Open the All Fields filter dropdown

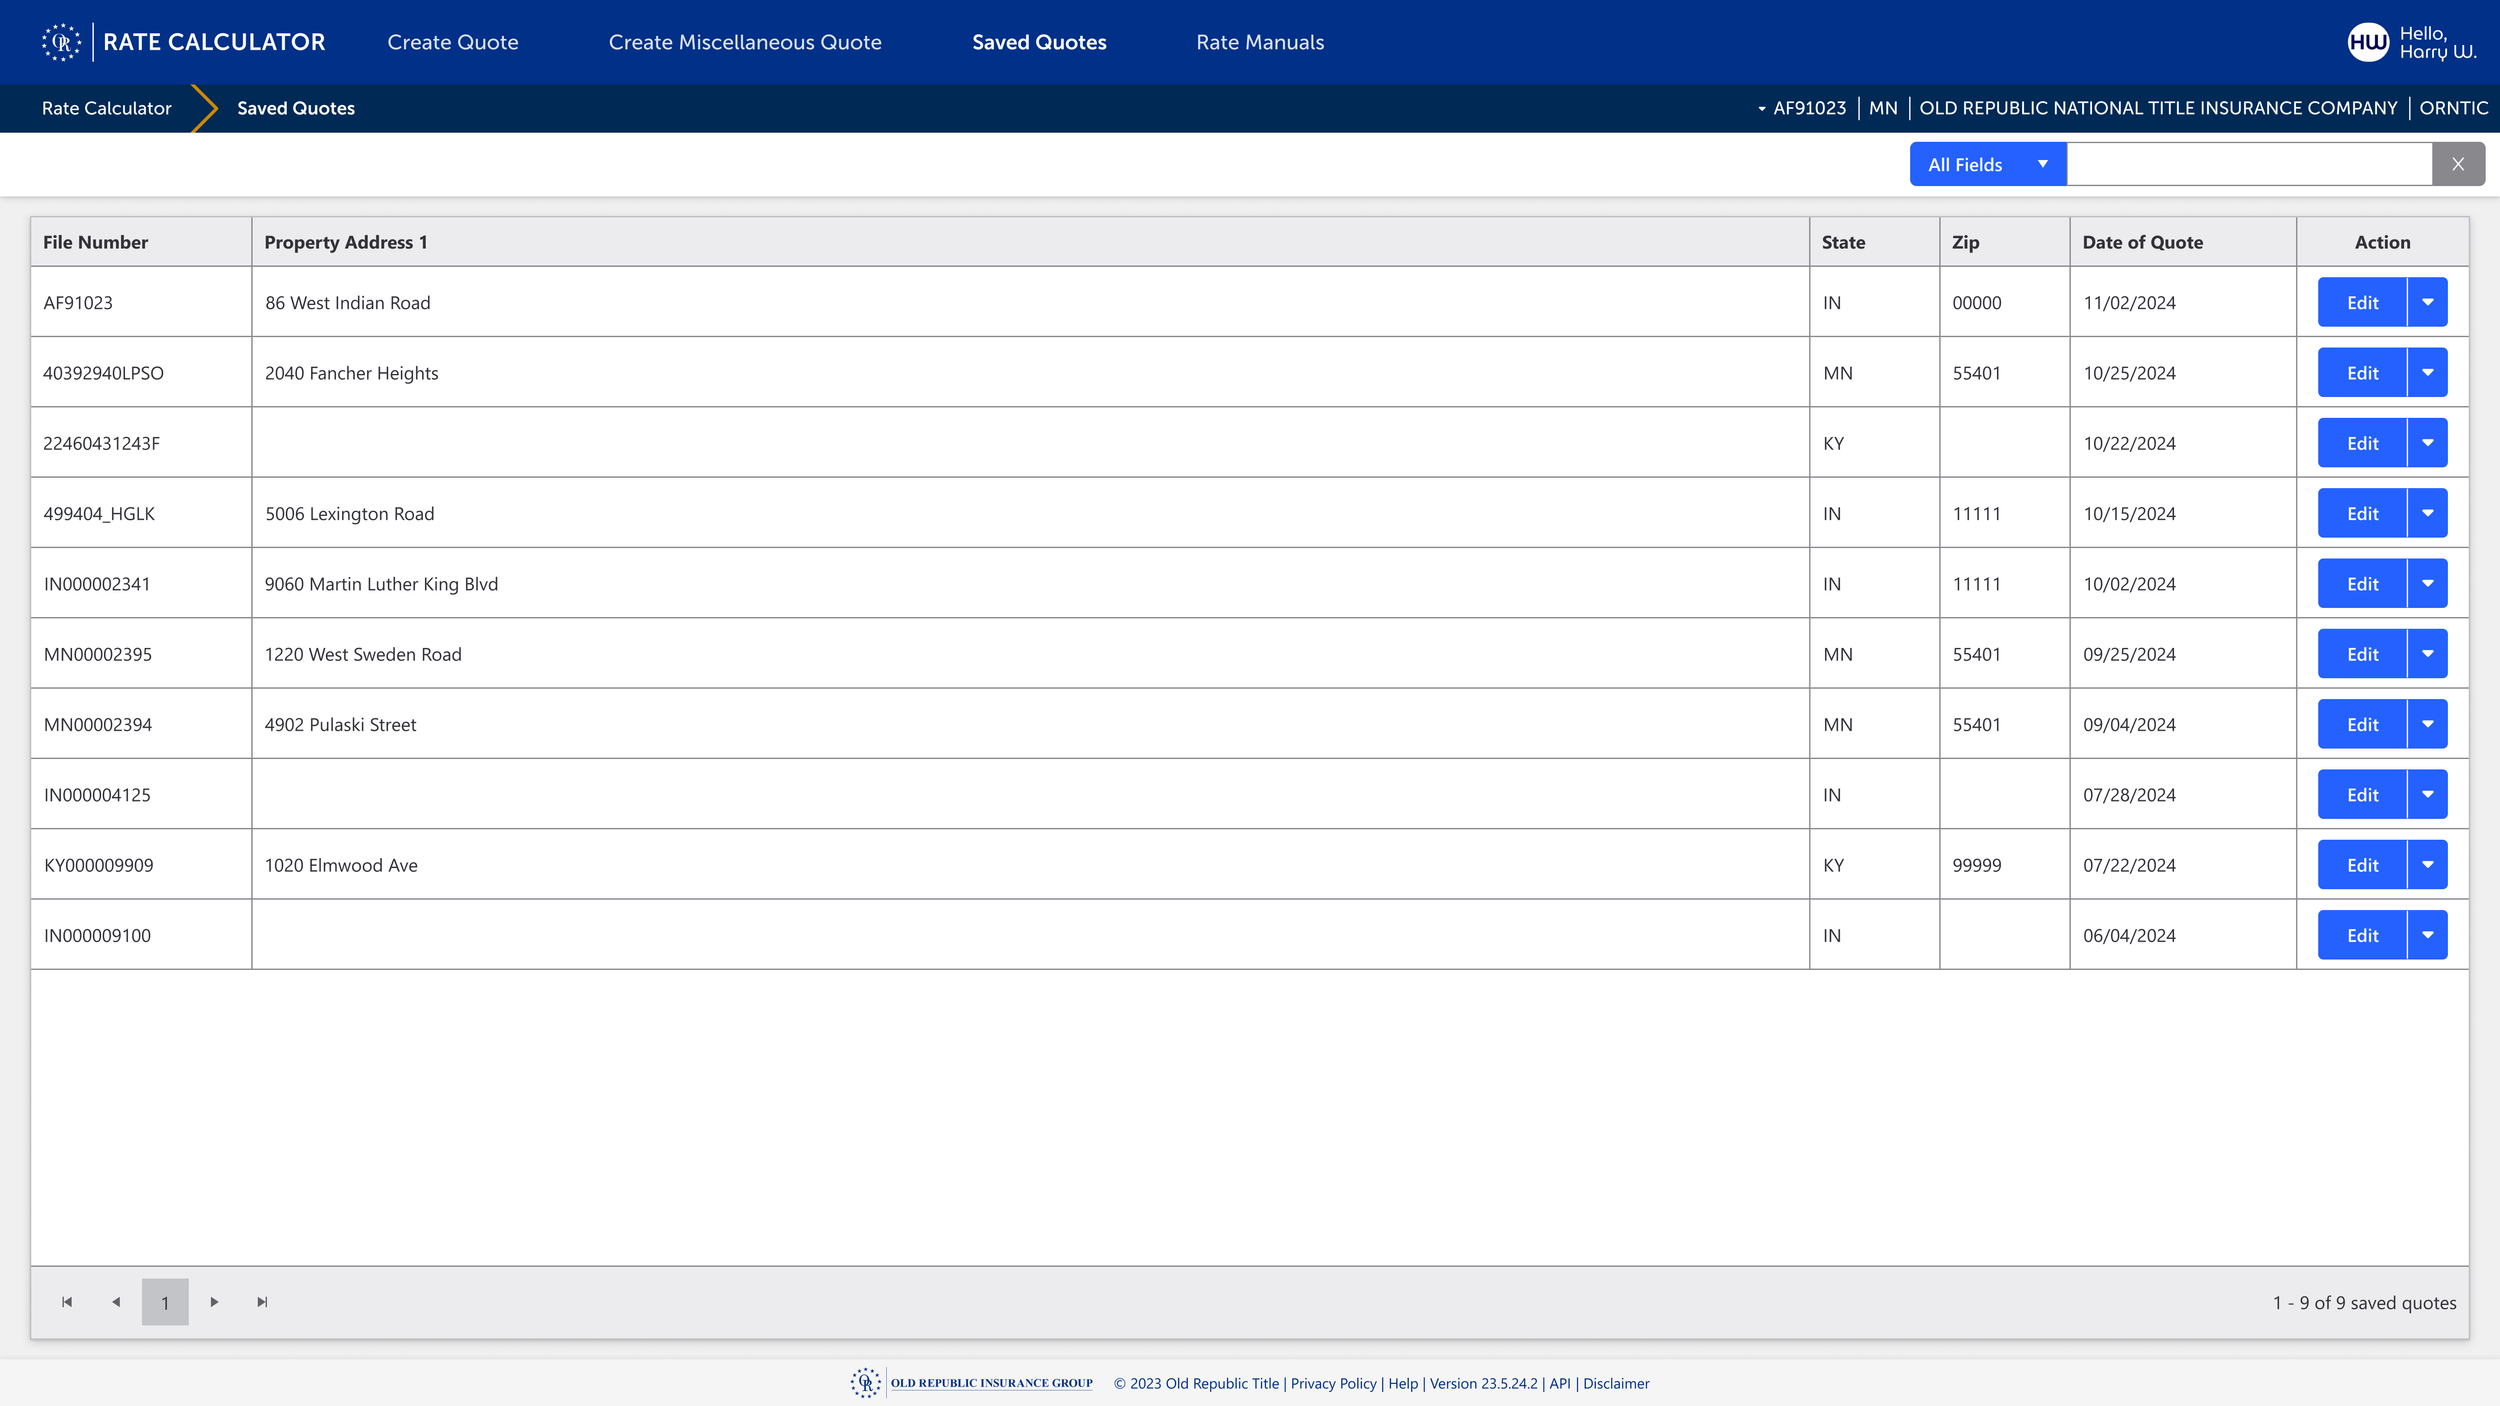(1986, 164)
